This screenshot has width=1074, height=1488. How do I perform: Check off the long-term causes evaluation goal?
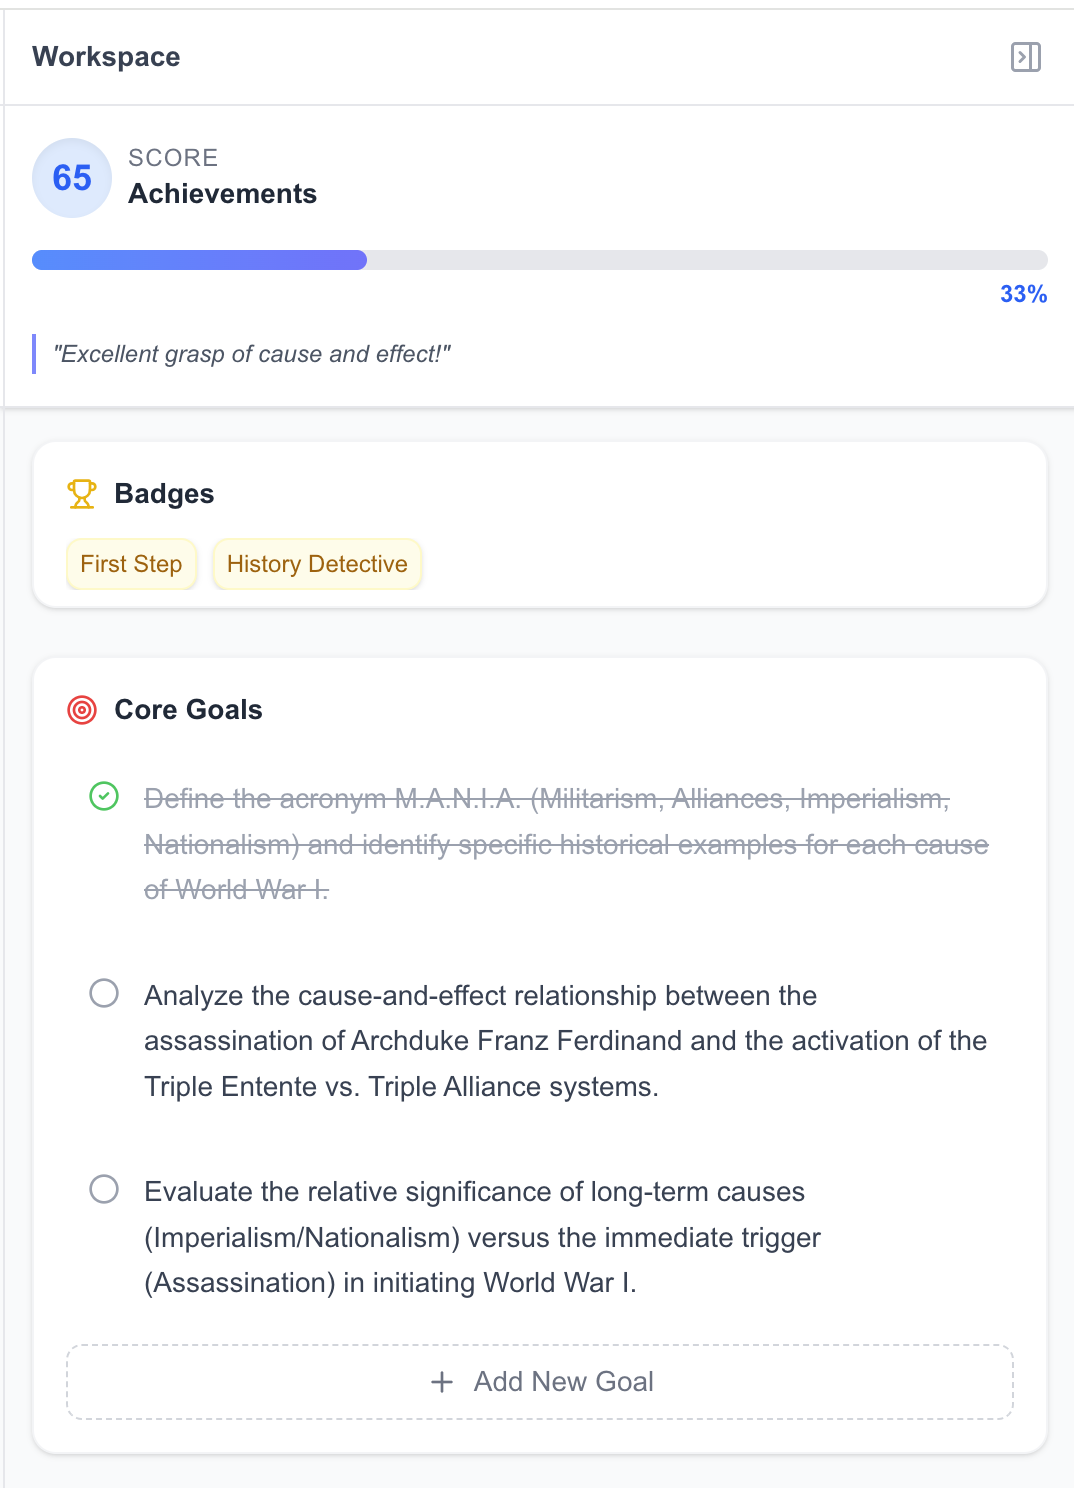click(104, 1189)
